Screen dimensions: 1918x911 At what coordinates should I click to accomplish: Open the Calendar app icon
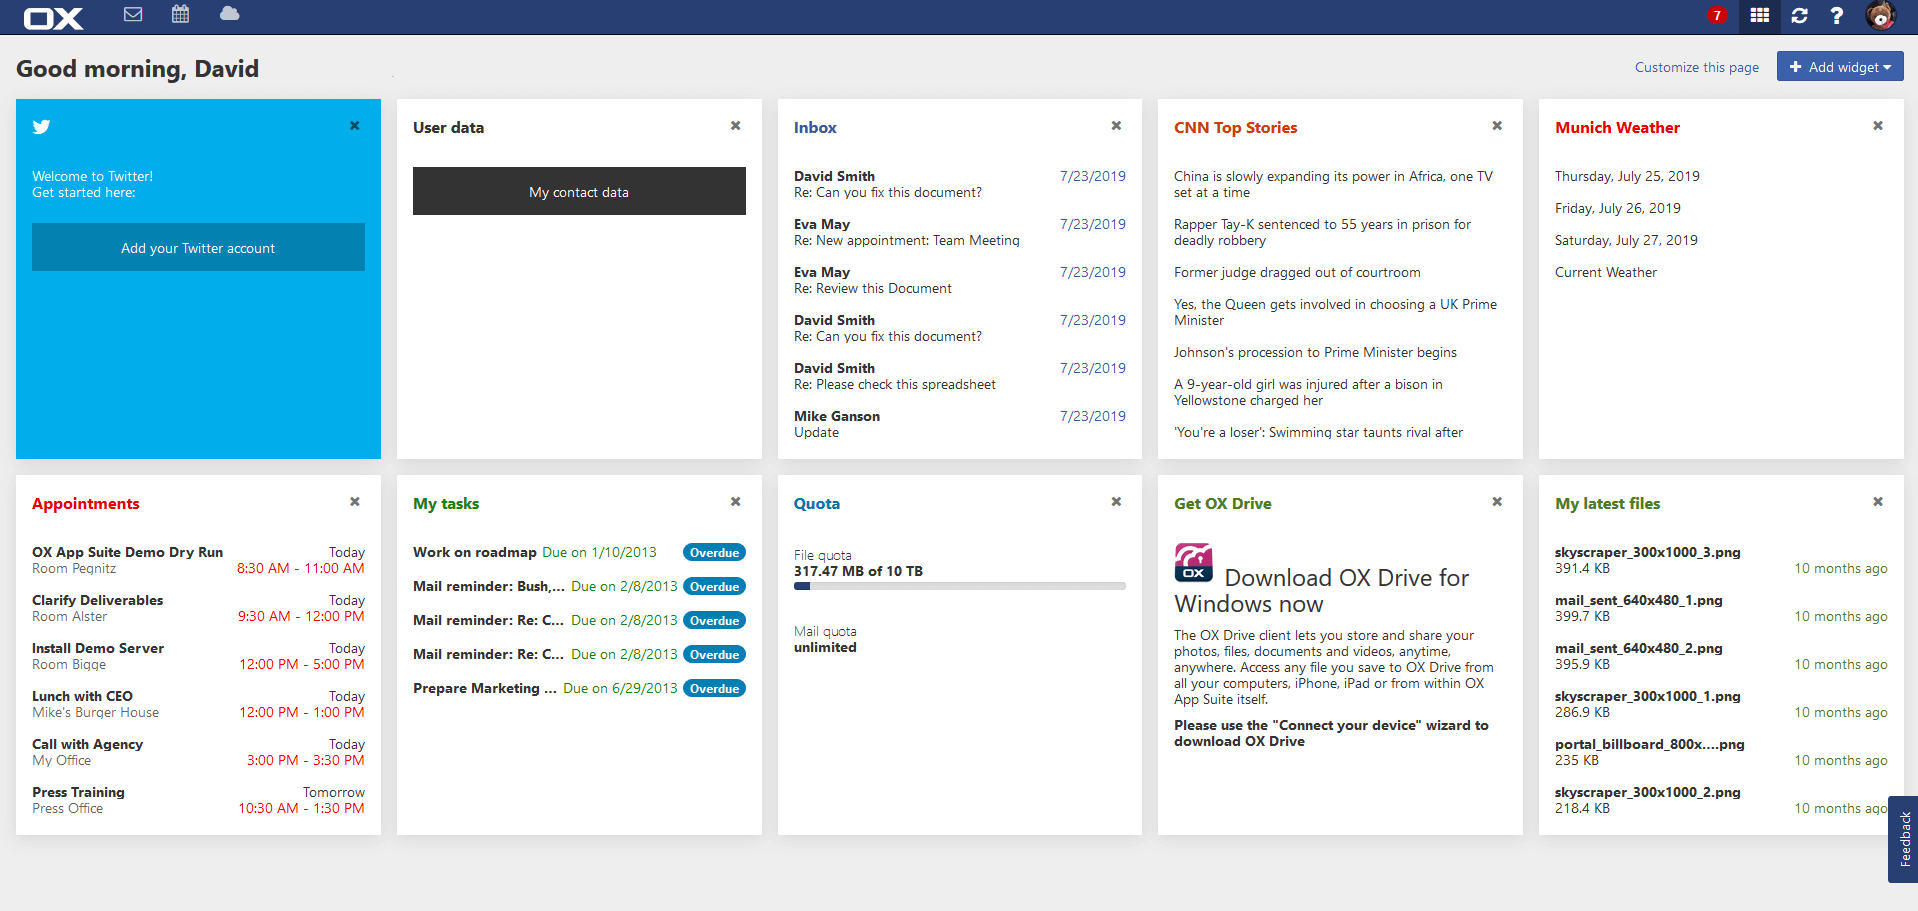pos(180,15)
